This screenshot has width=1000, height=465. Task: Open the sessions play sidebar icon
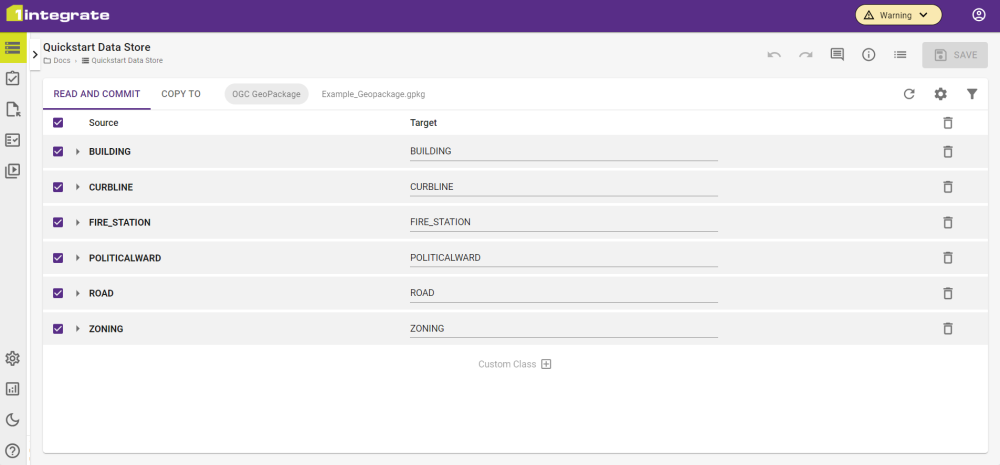[13, 170]
